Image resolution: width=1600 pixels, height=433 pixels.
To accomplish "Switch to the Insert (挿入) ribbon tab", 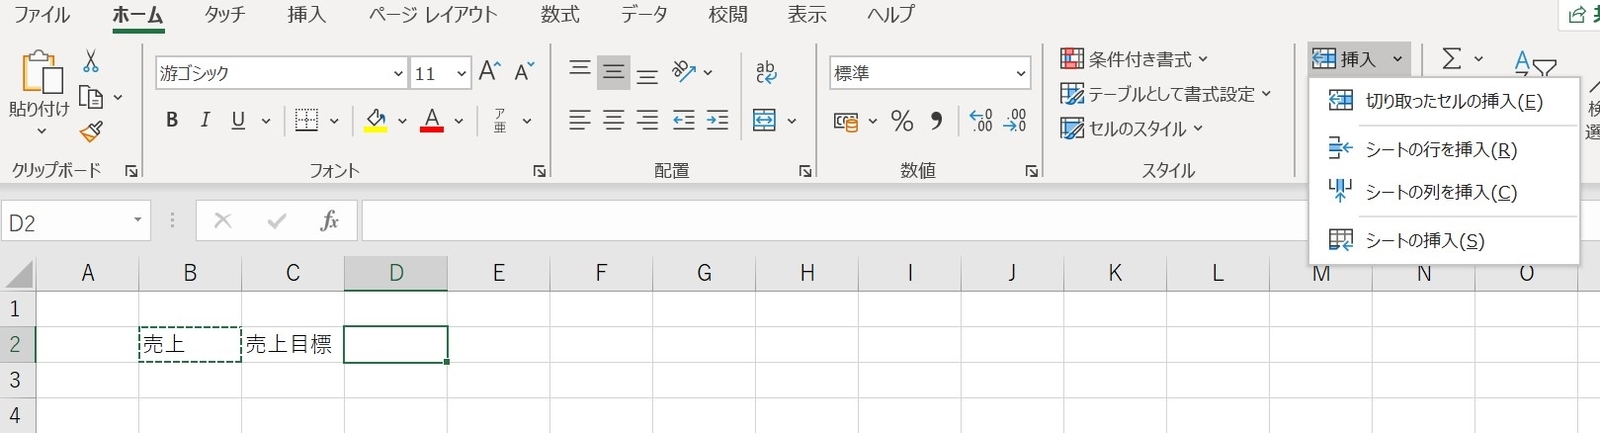I will point(306,15).
